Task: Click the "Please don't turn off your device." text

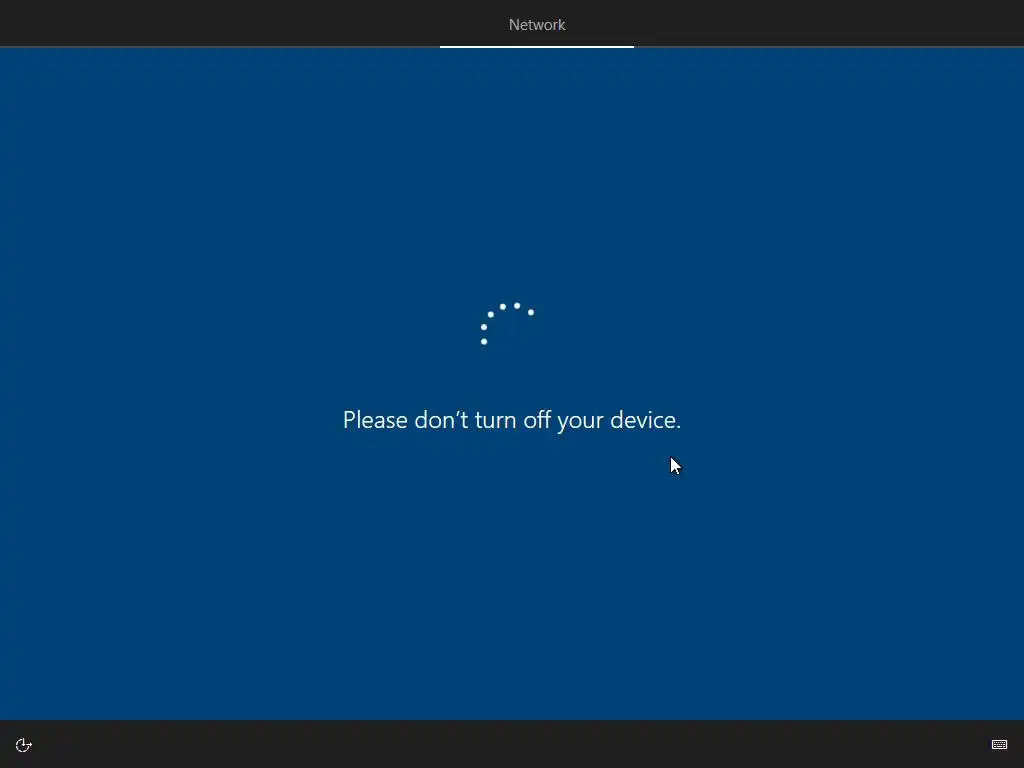Action: 512,420
